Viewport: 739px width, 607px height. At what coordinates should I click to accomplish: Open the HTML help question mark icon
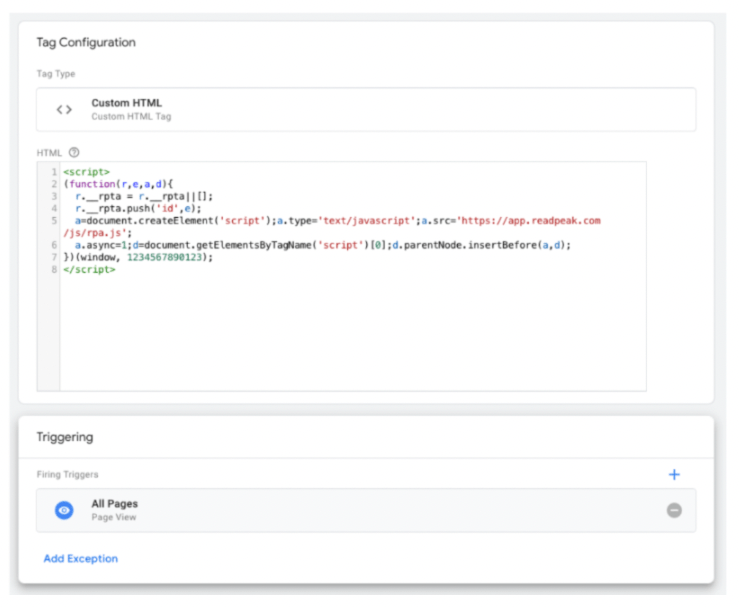pos(74,152)
